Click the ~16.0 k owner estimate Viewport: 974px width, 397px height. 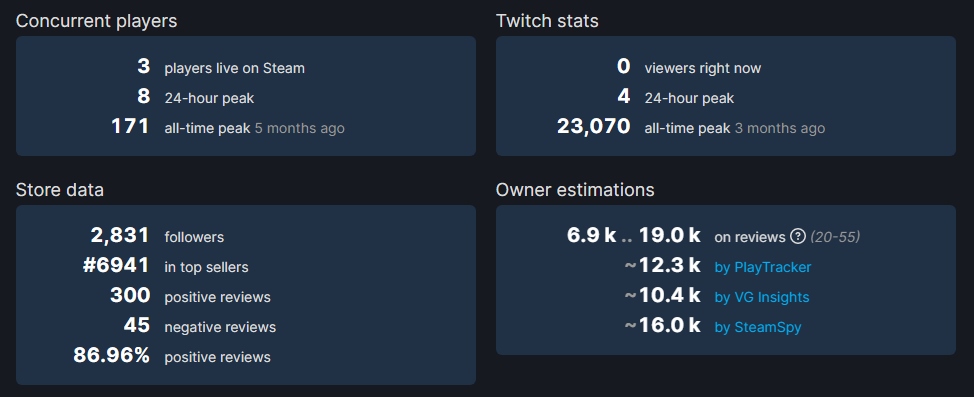tap(662, 325)
